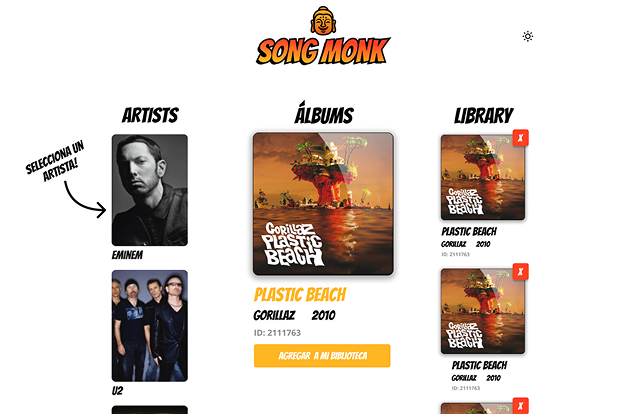The height and width of the screenshot is (414, 644).
Task: Click the Artists column heading
Action: tap(150, 115)
